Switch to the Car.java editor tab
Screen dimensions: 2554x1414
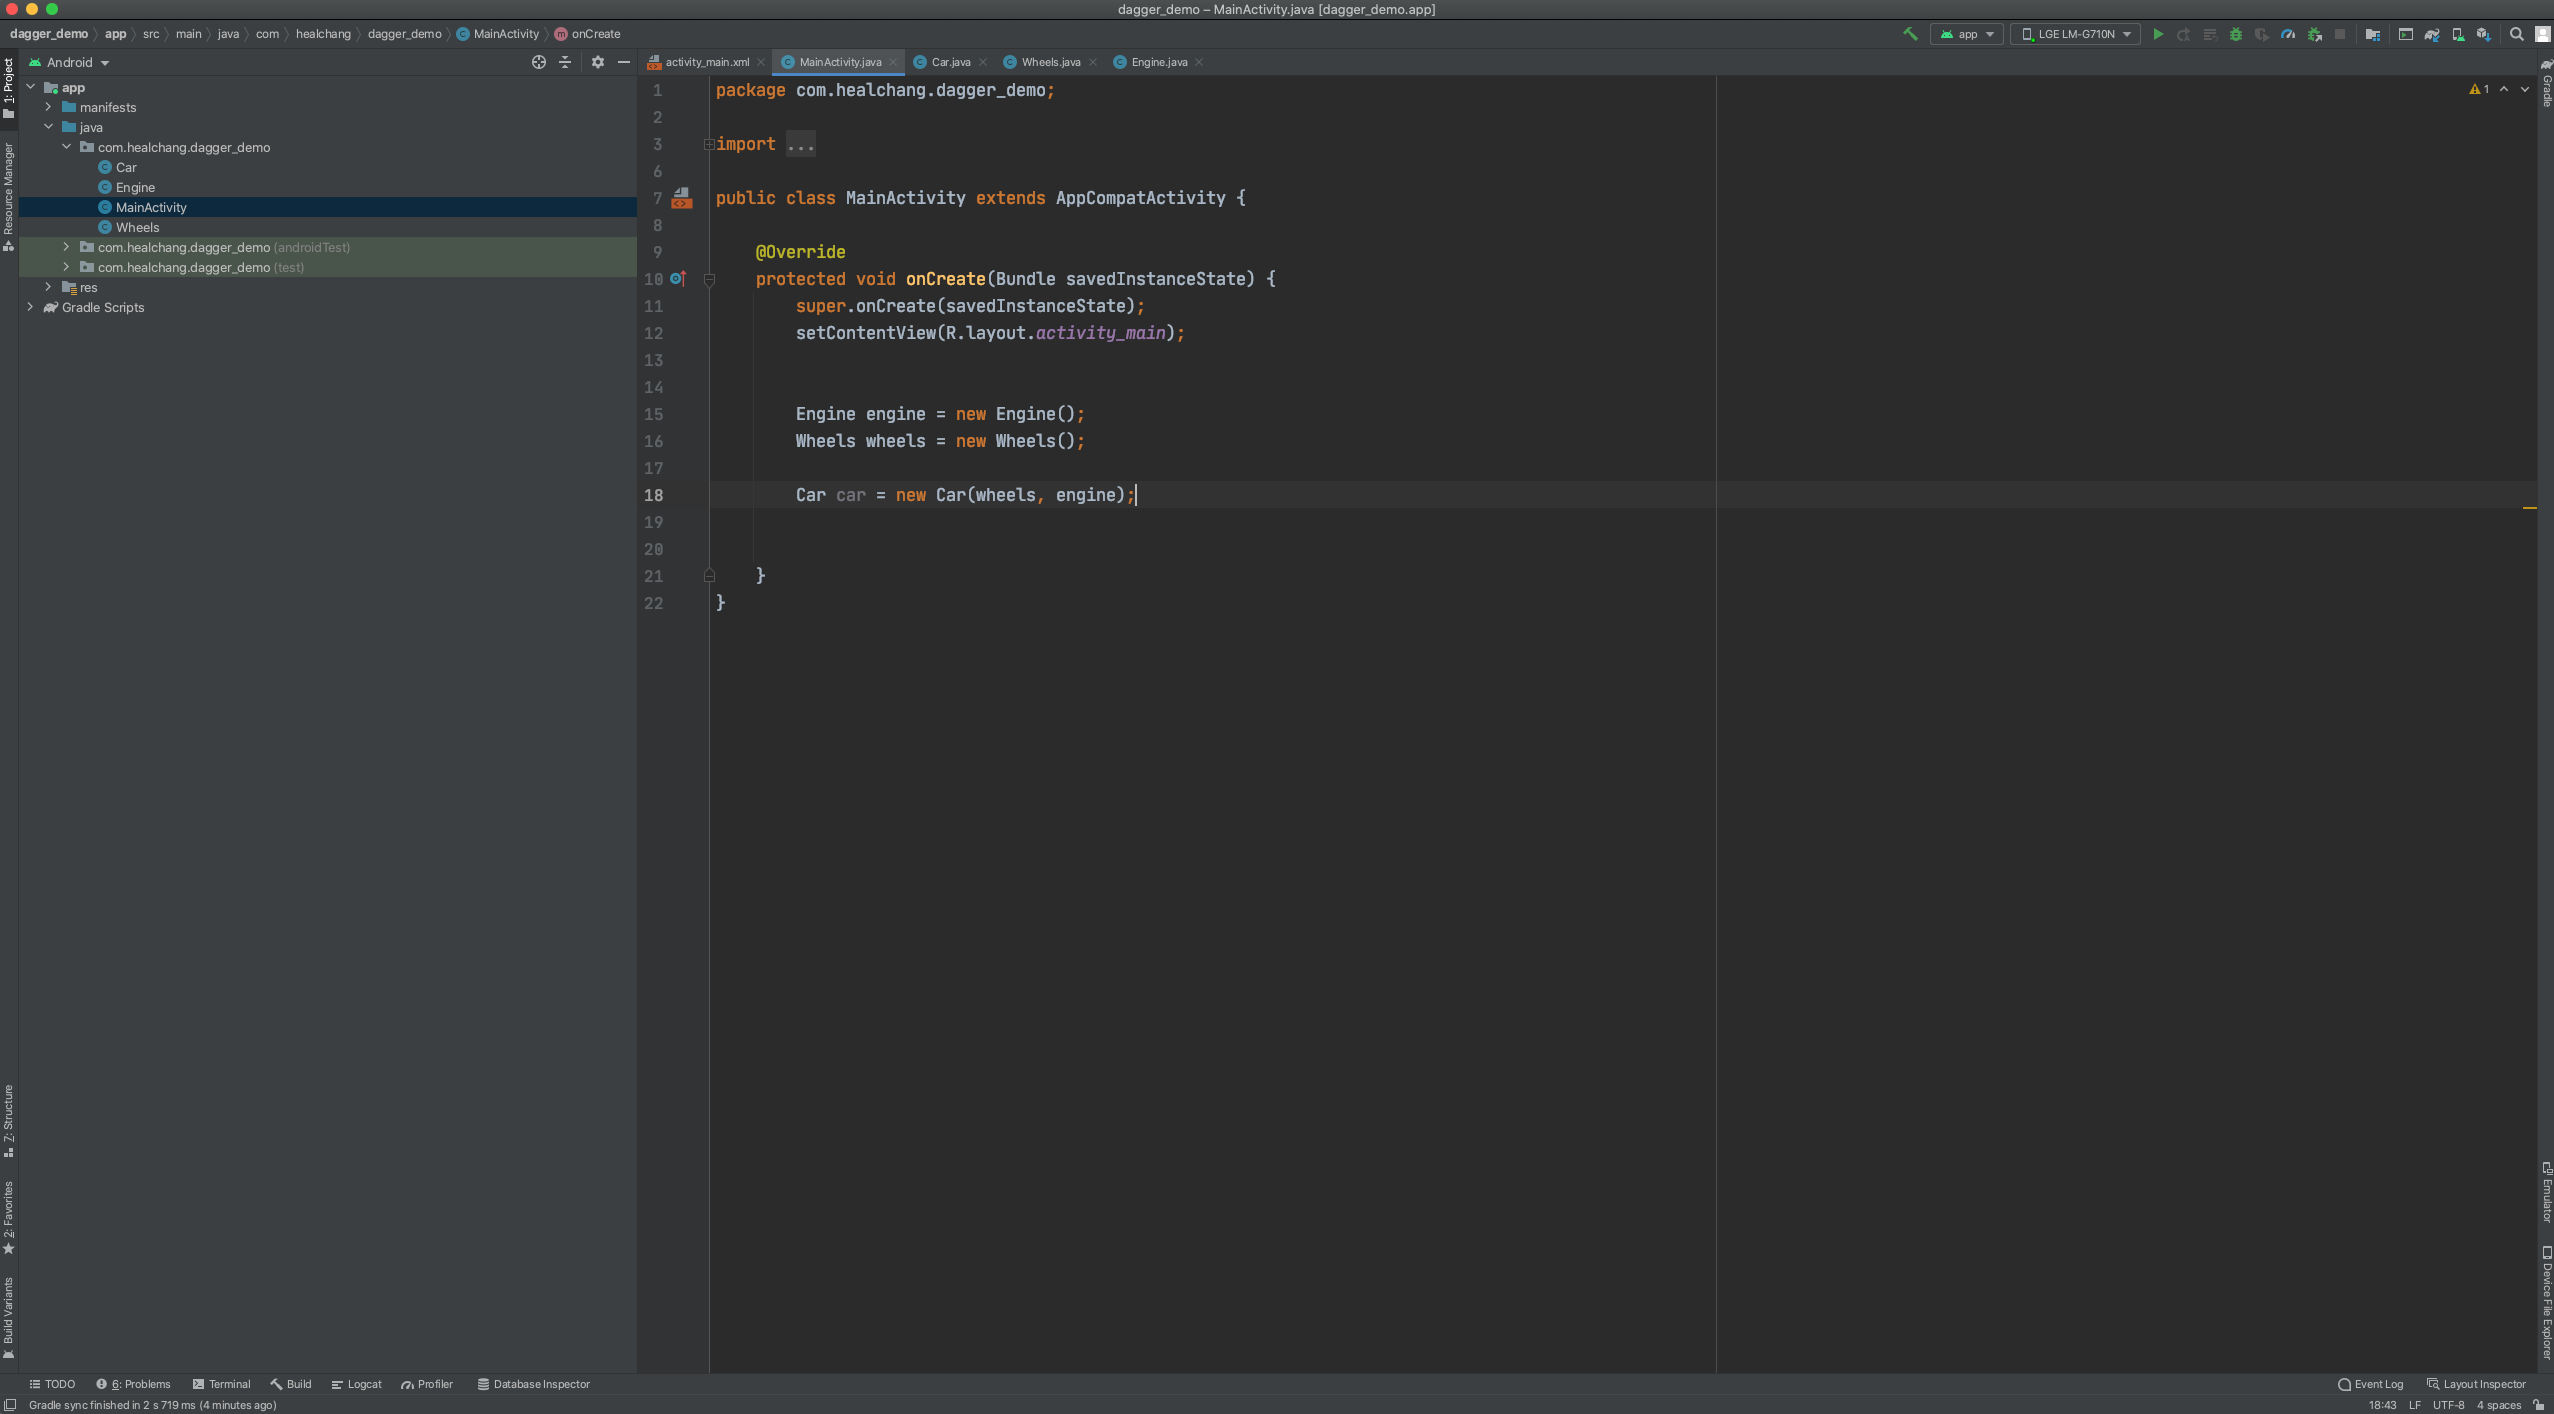949,62
